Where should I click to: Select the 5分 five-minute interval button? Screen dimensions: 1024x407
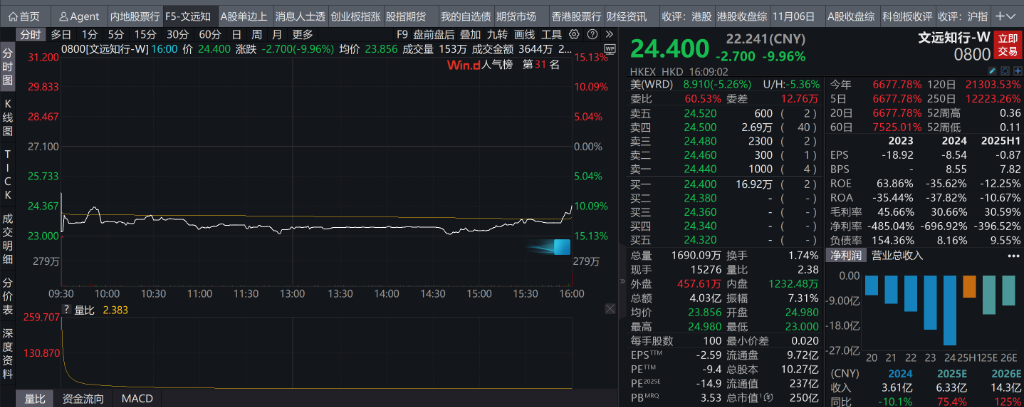[118, 34]
